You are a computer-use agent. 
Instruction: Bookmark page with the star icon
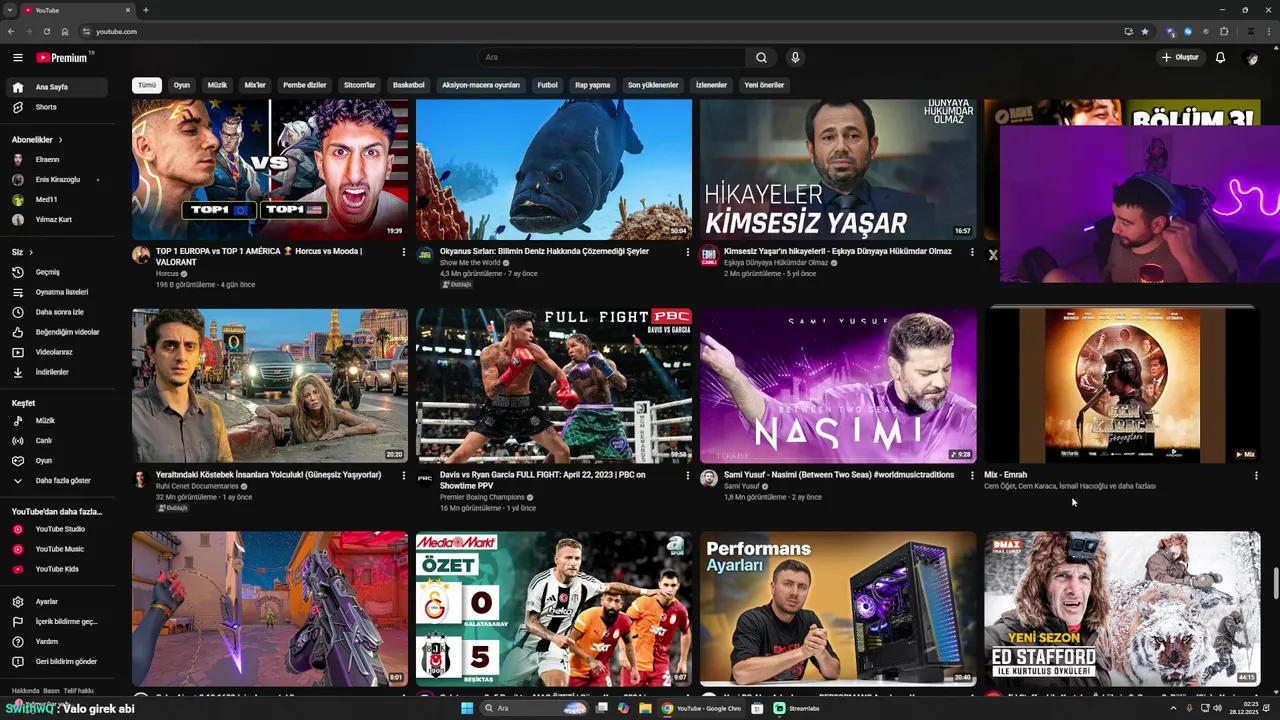[1145, 31]
